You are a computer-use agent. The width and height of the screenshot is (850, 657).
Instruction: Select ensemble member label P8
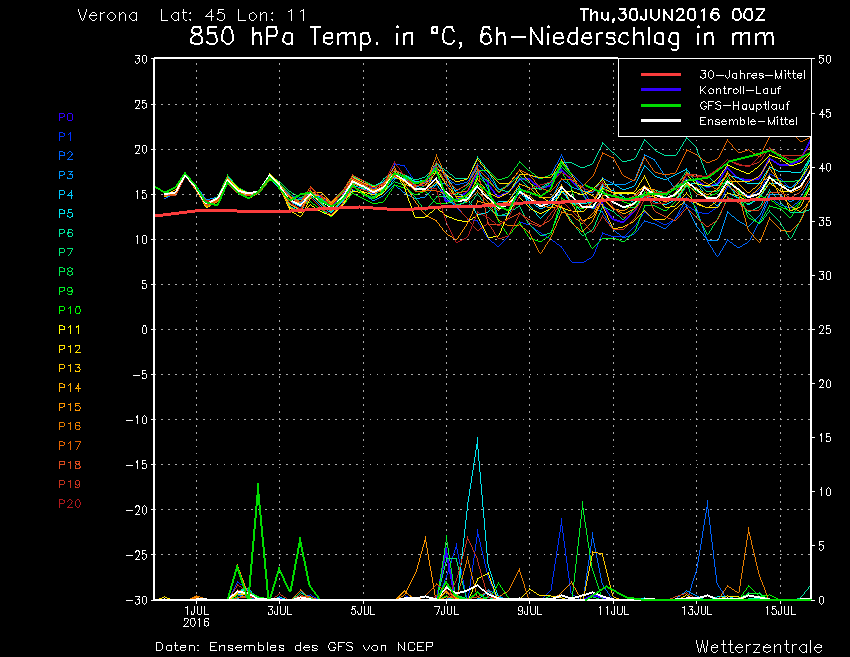tap(66, 272)
